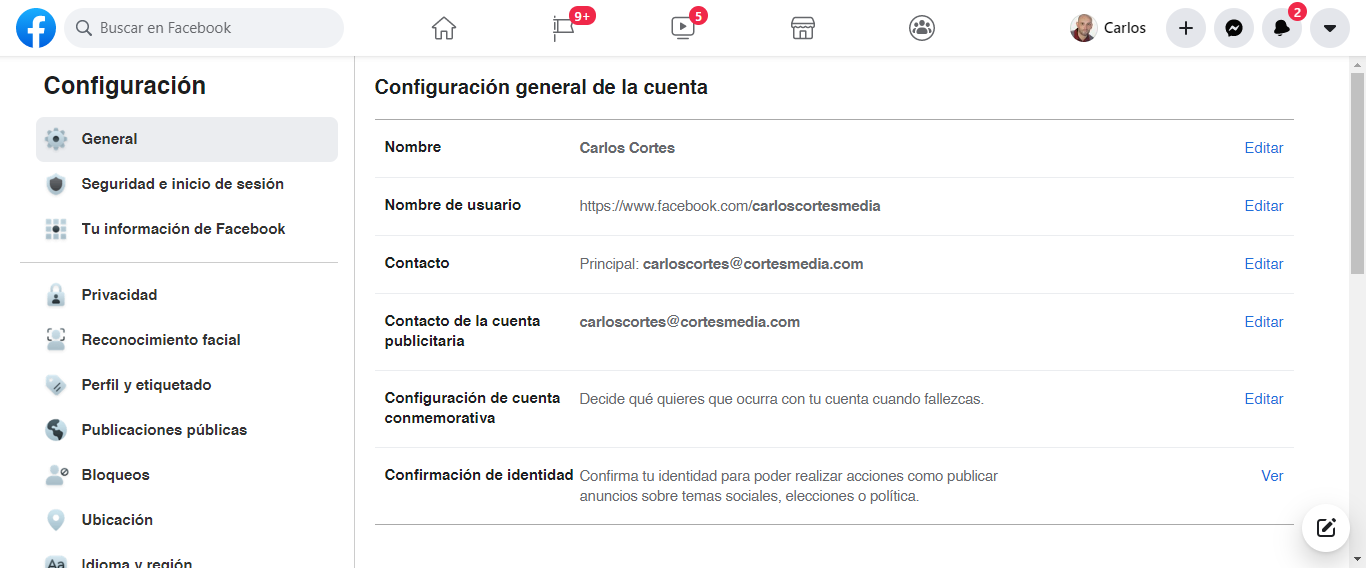Expand the account dropdown arrow
Screen dimensions: 1366x568
[1330, 28]
